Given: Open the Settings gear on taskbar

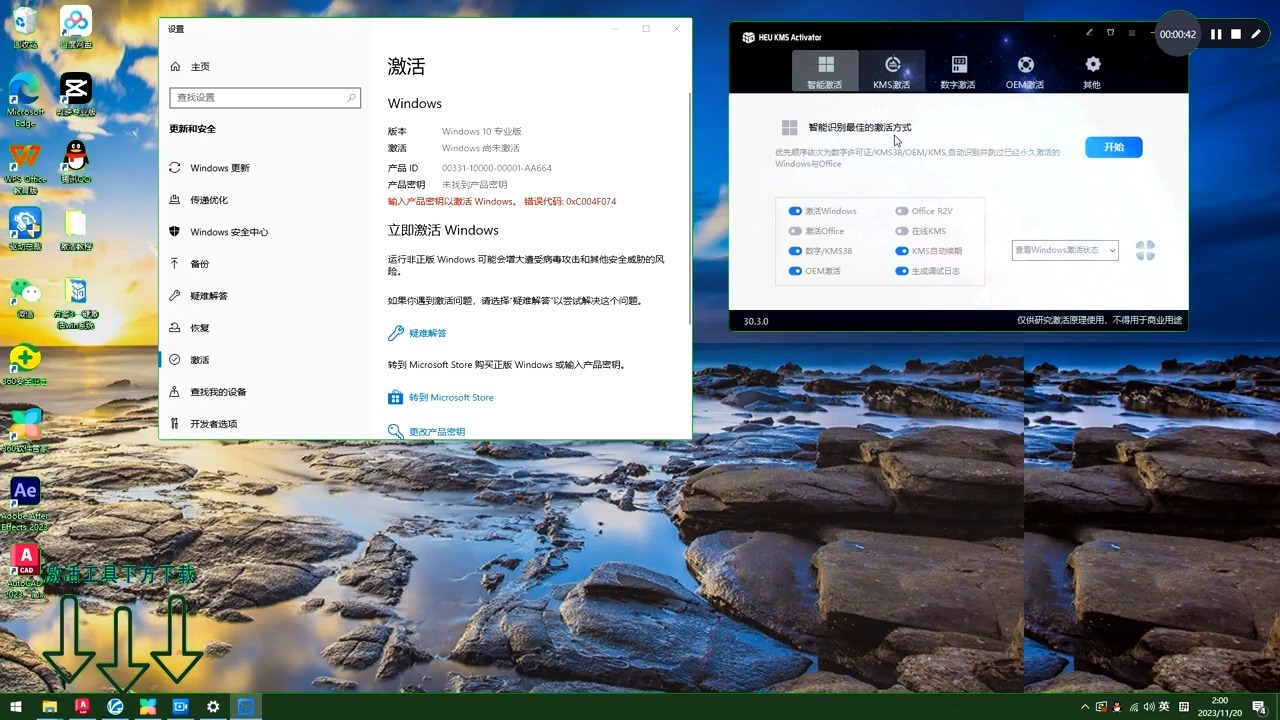Looking at the screenshot, I should tap(213, 707).
